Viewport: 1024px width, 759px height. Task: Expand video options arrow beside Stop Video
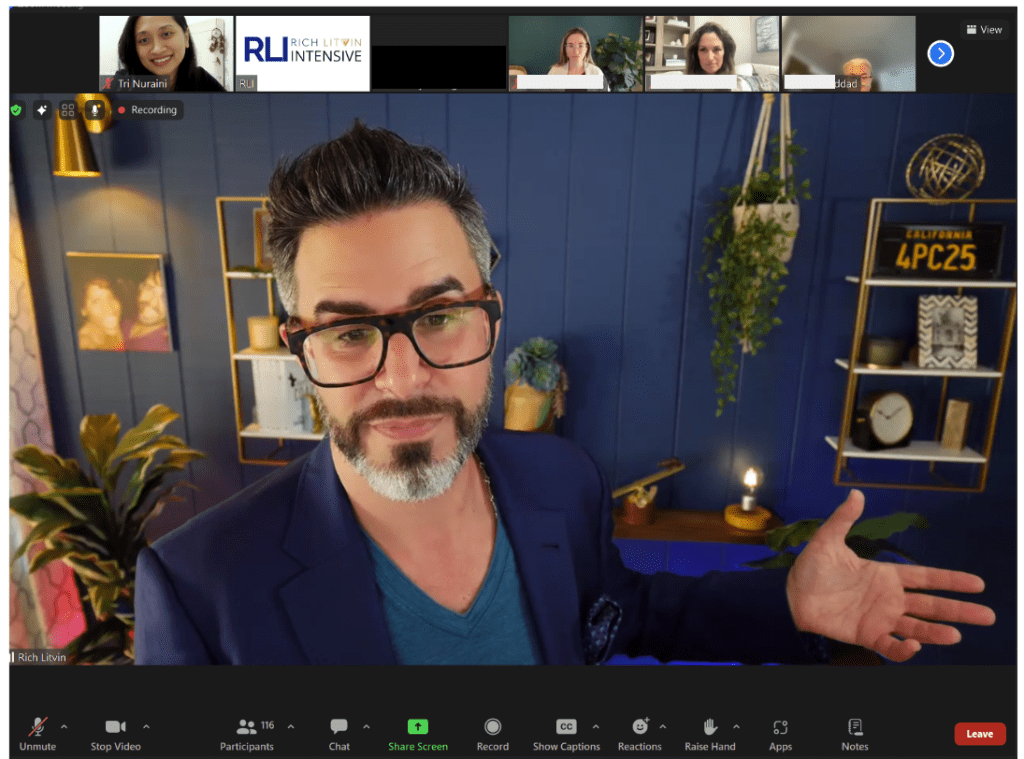tap(146, 726)
